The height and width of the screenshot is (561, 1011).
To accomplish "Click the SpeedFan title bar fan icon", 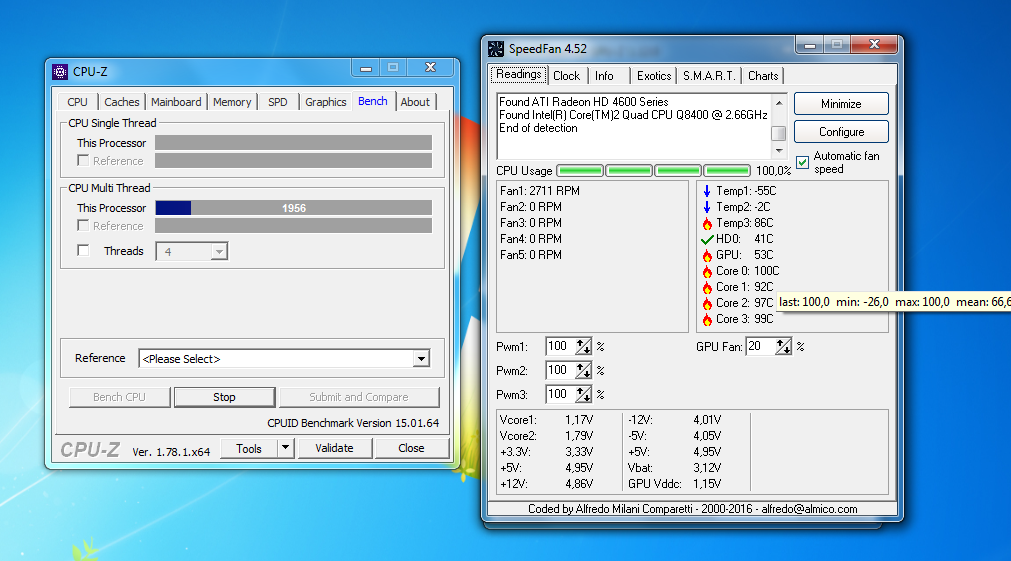I will click(x=496, y=49).
